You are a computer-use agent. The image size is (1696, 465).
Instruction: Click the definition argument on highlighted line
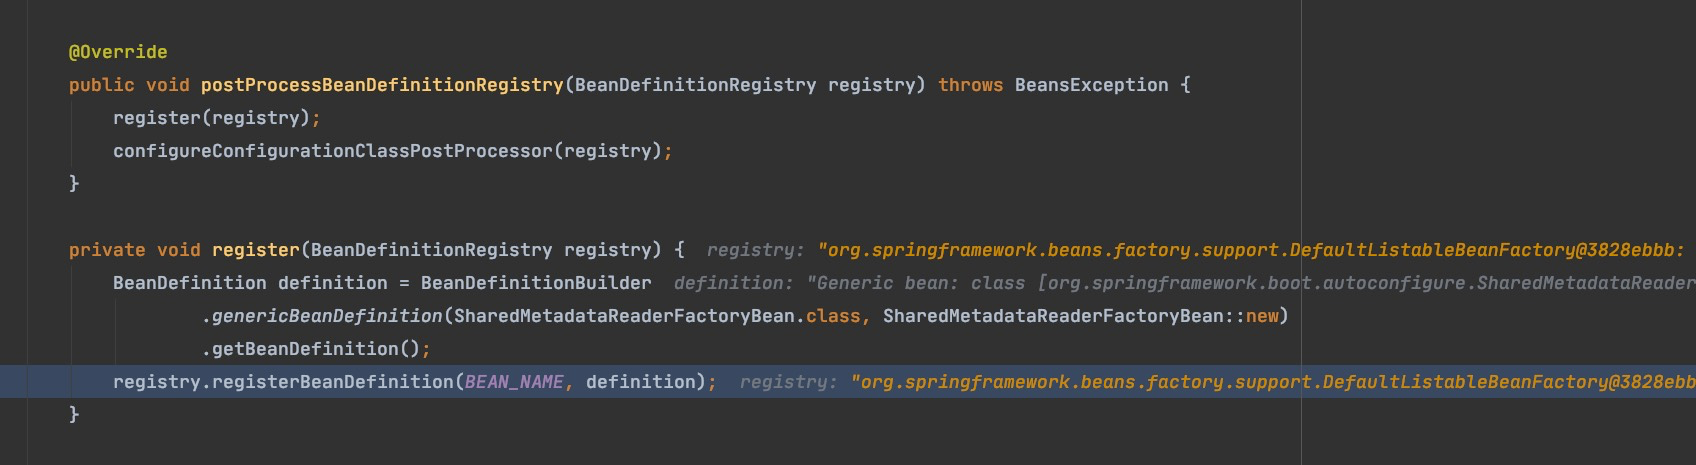point(640,382)
